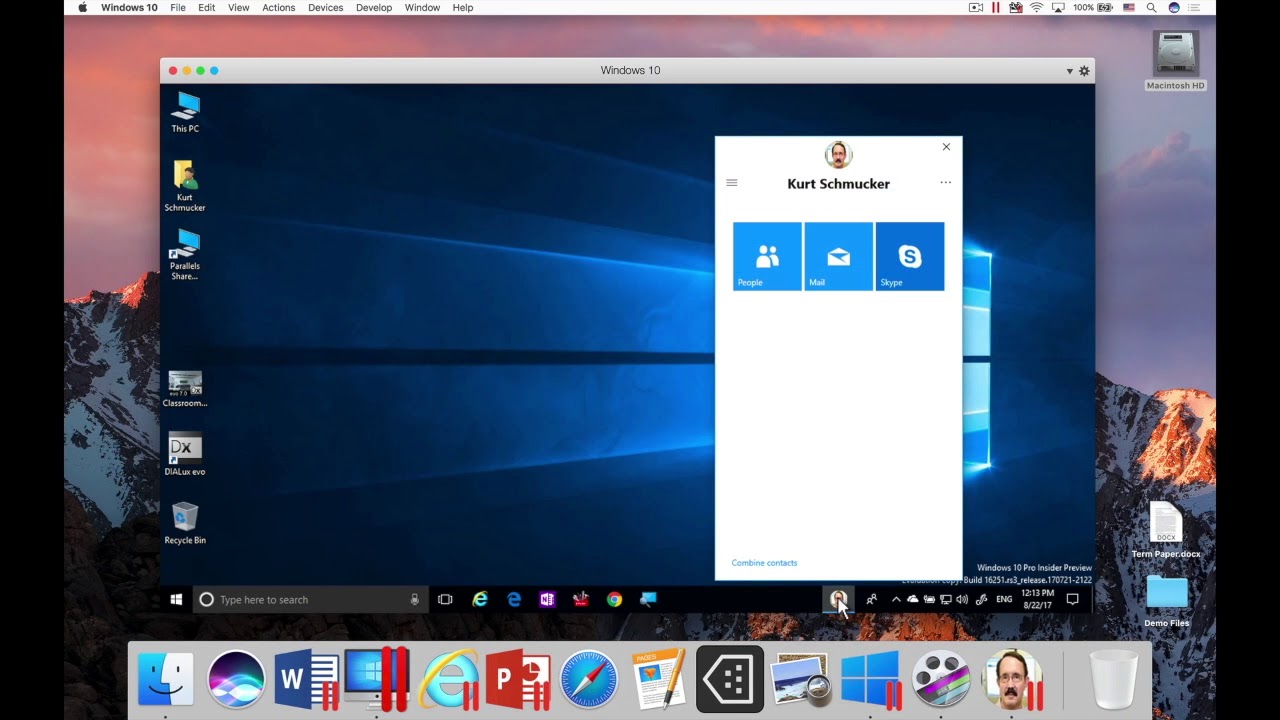
Task: Open Parallels settings gear in title bar
Action: tap(1084, 71)
